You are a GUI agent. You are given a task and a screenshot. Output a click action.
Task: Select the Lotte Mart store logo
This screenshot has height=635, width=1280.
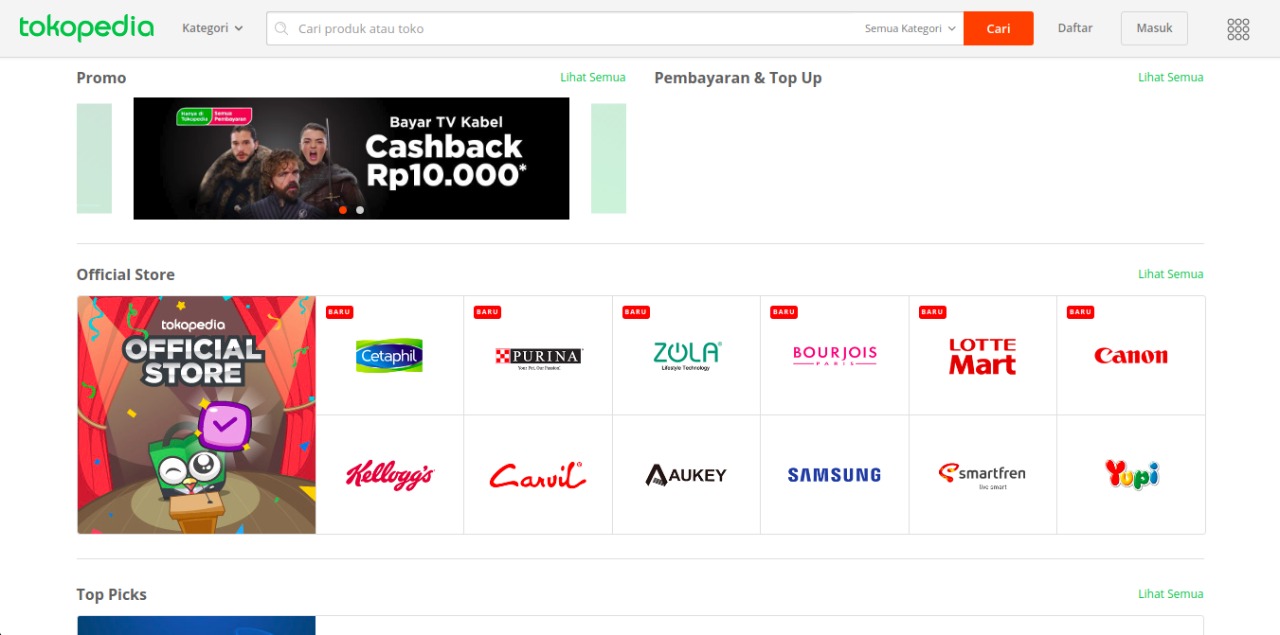[982, 356]
